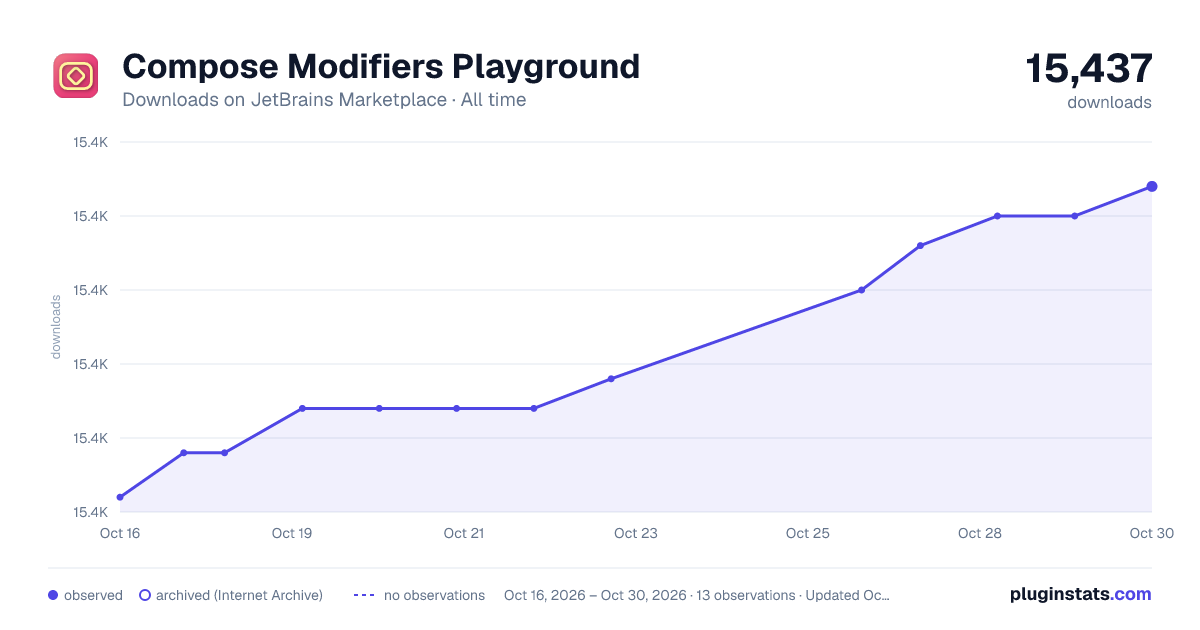1200x630 pixels.
Task: Open the pluginstats.com link
Action: tap(1080, 594)
